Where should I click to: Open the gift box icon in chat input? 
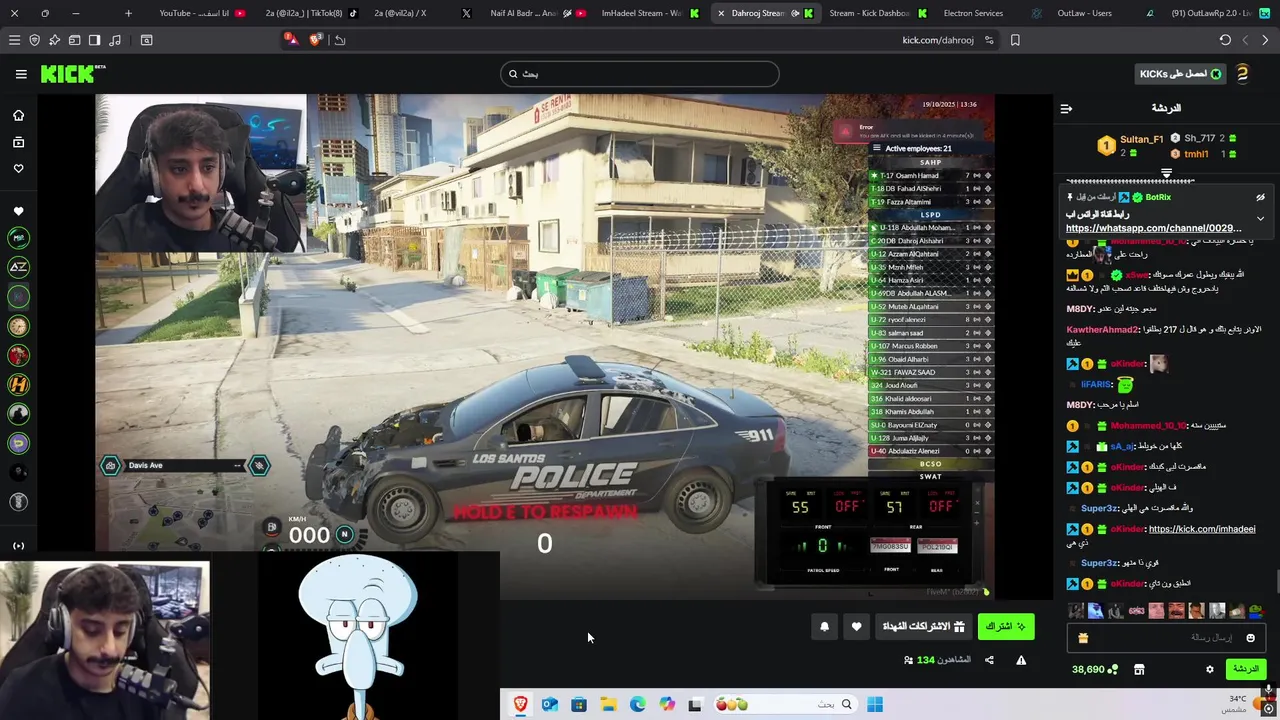1082,638
